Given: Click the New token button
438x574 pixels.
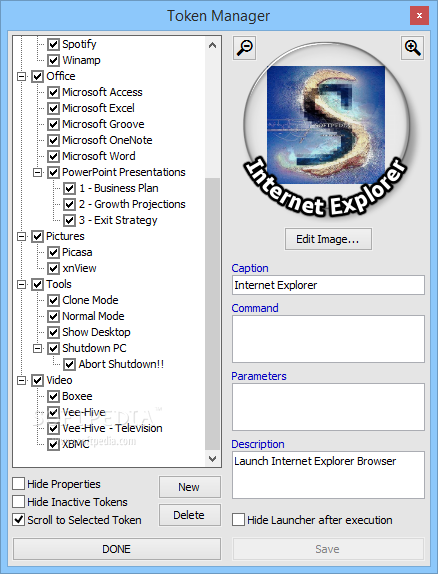Looking at the screenshot, I should (x=190, y=487).
